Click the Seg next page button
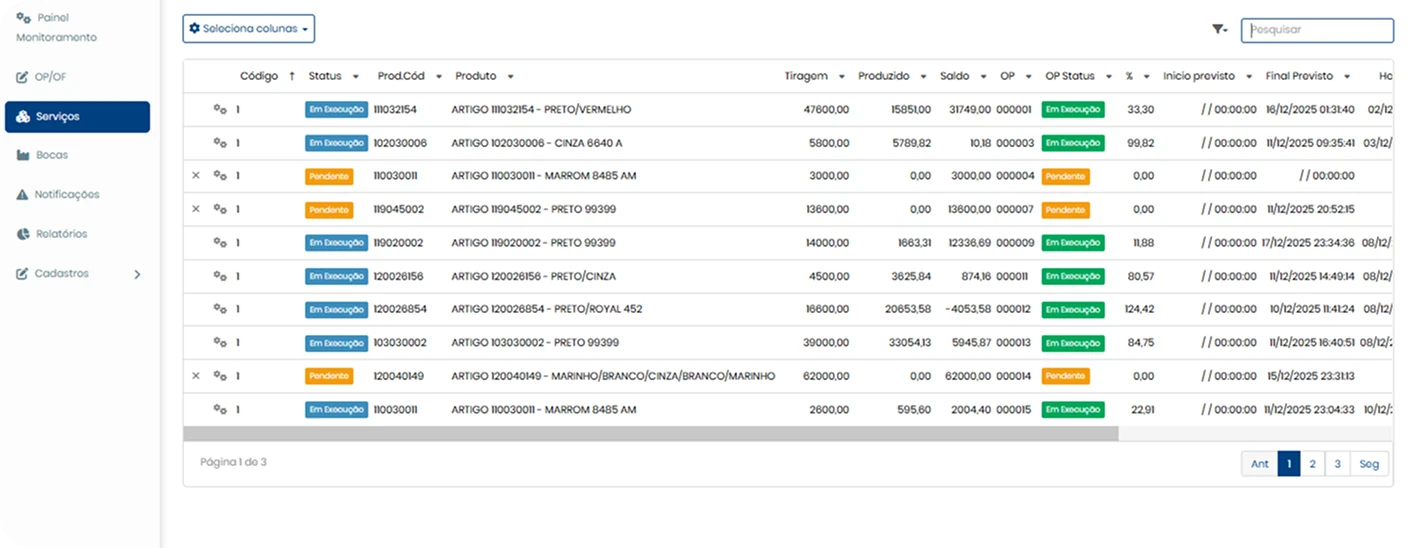This screenshot has height=548, width=1408. point(1369,464)
